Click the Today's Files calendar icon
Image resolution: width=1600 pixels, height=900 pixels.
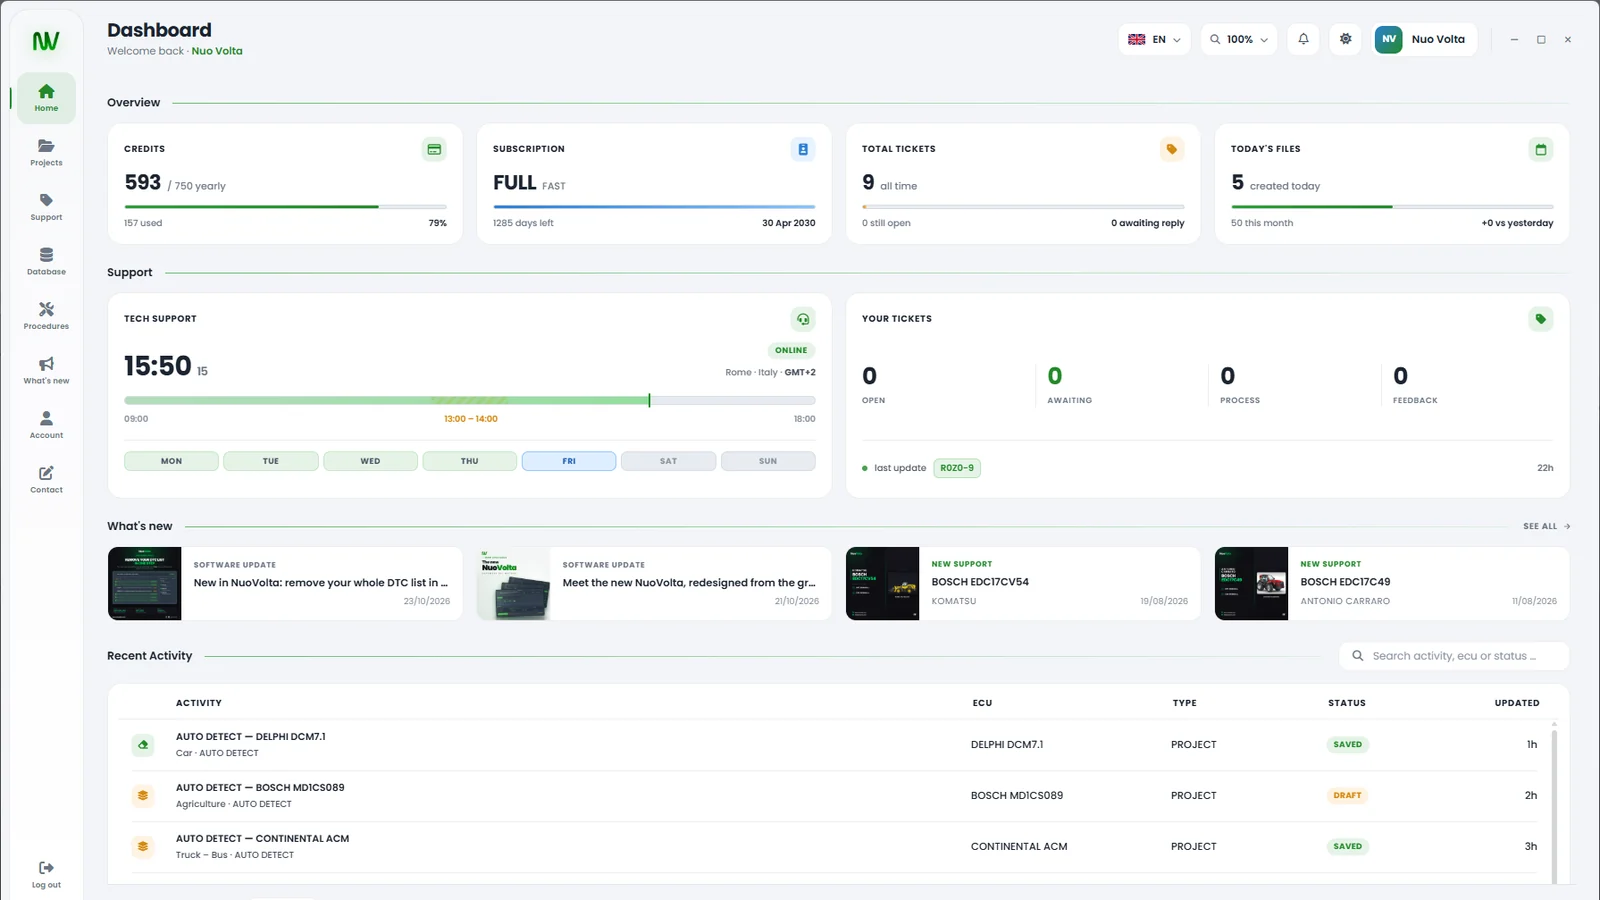coord(1541,149)
